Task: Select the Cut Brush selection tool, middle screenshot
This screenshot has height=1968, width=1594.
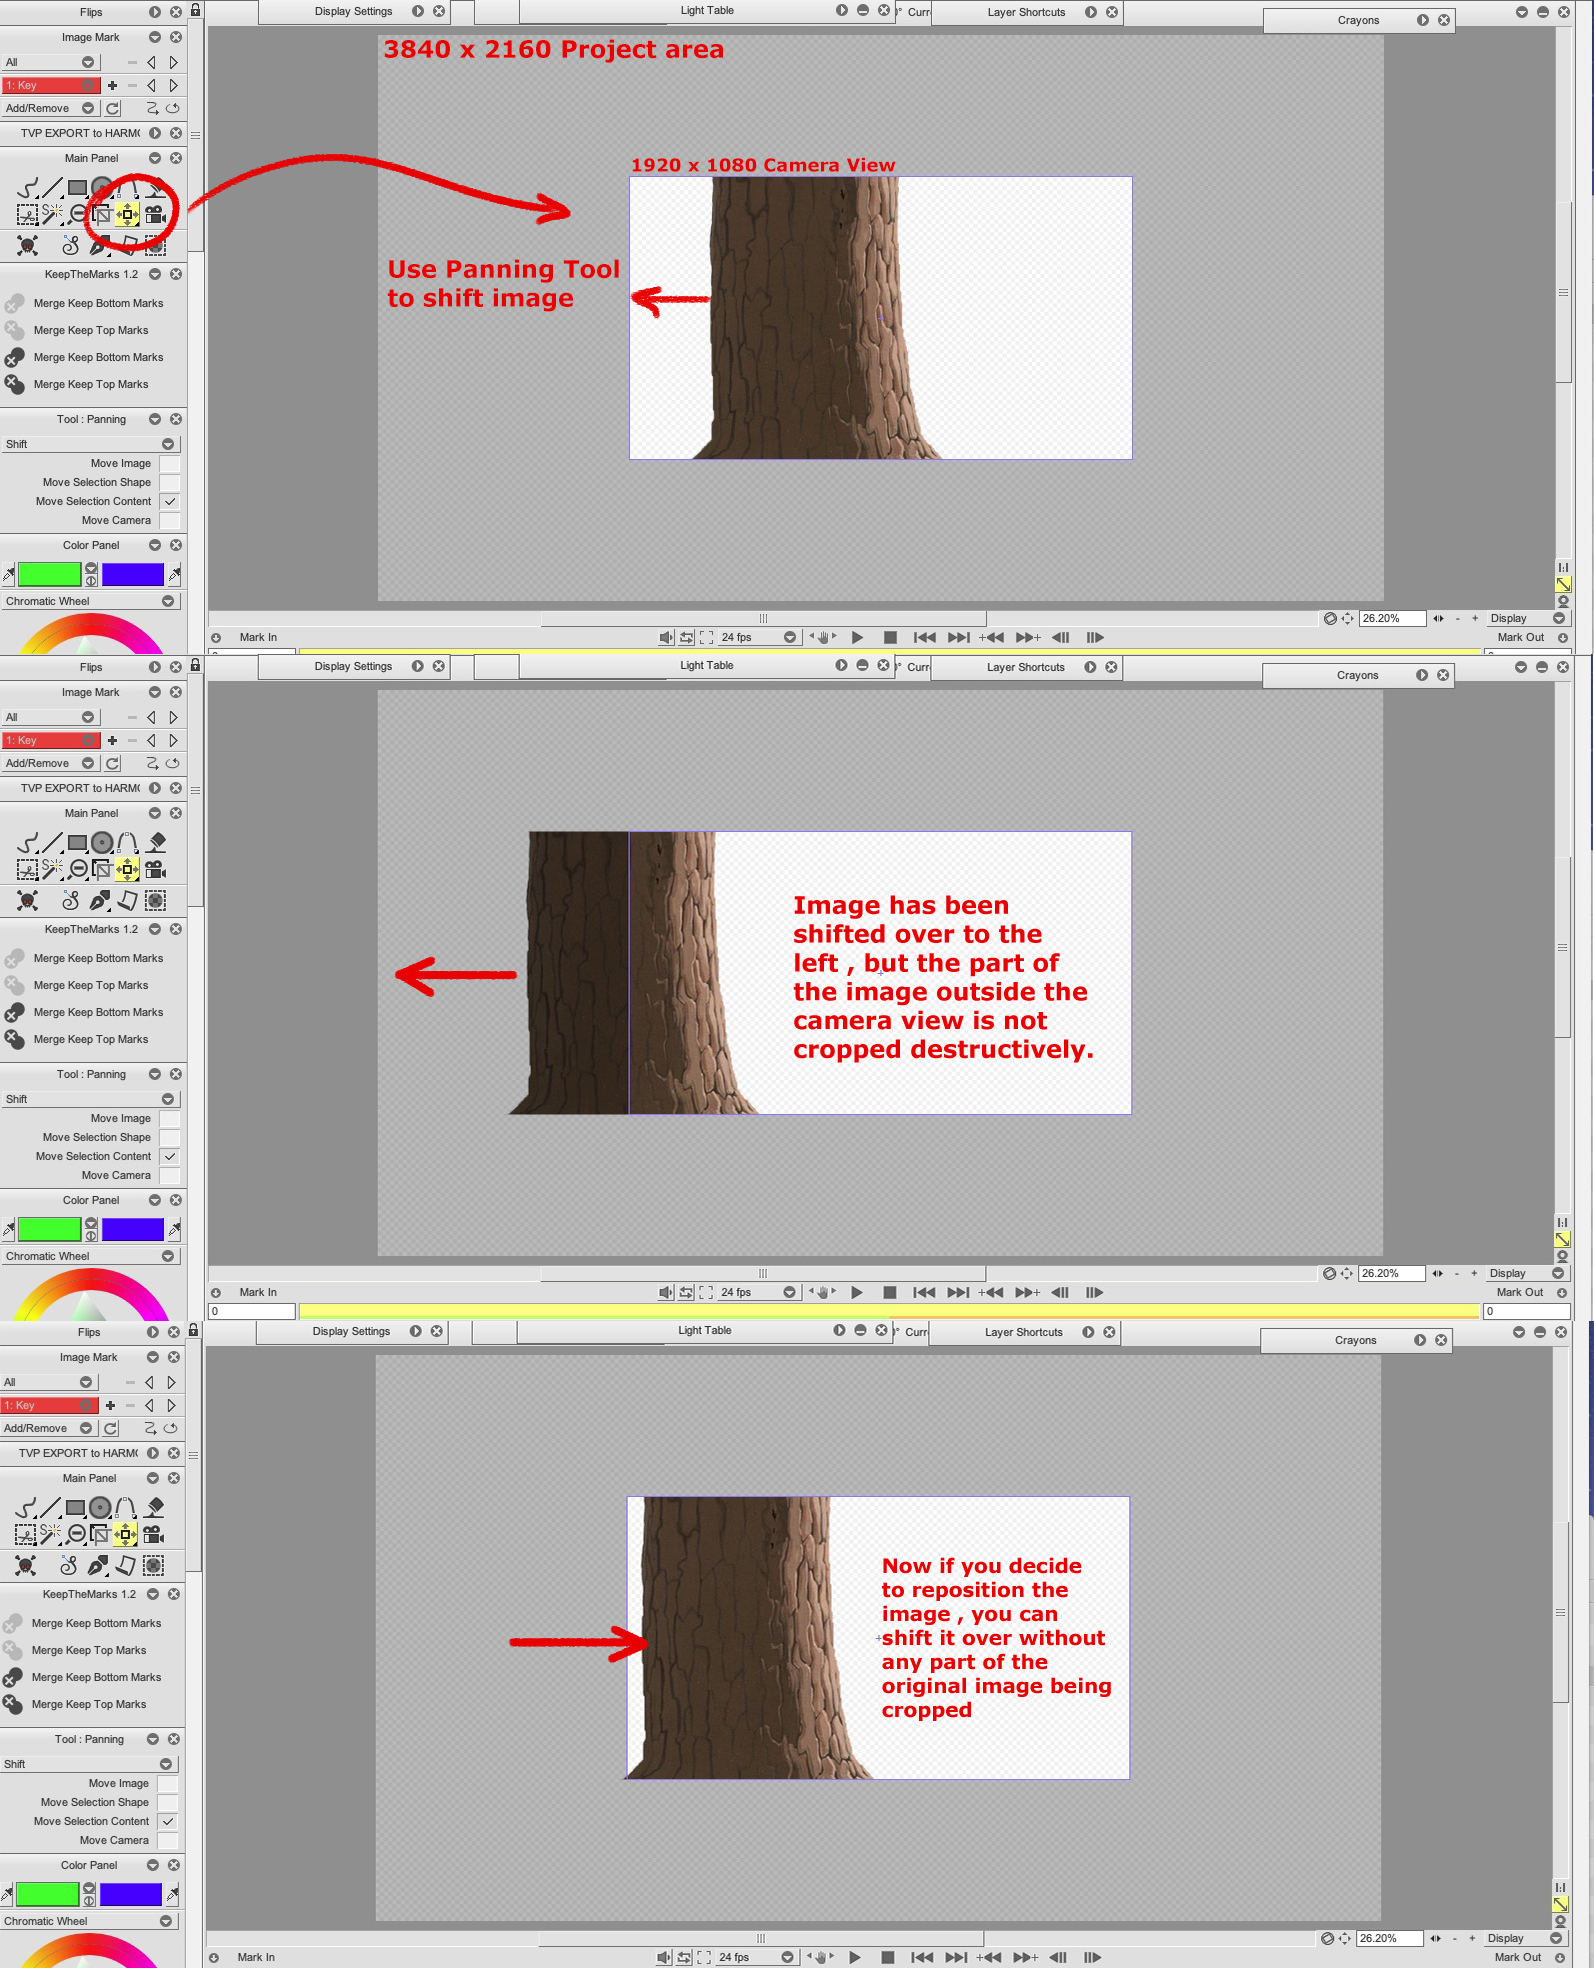Action: pos(28,869)
